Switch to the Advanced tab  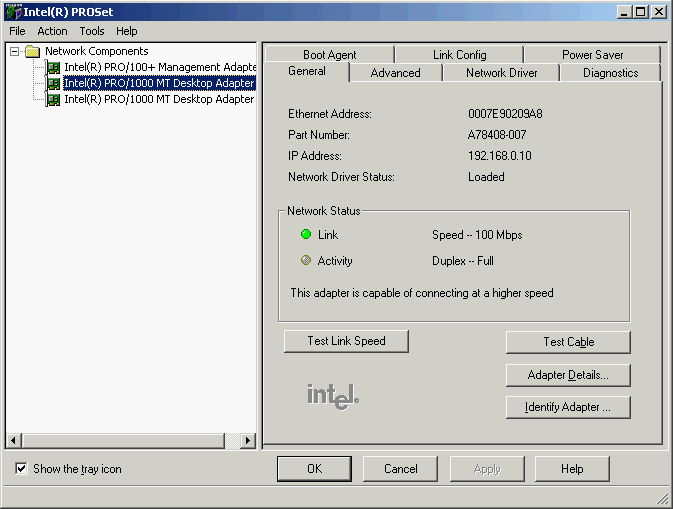(395, 73)
